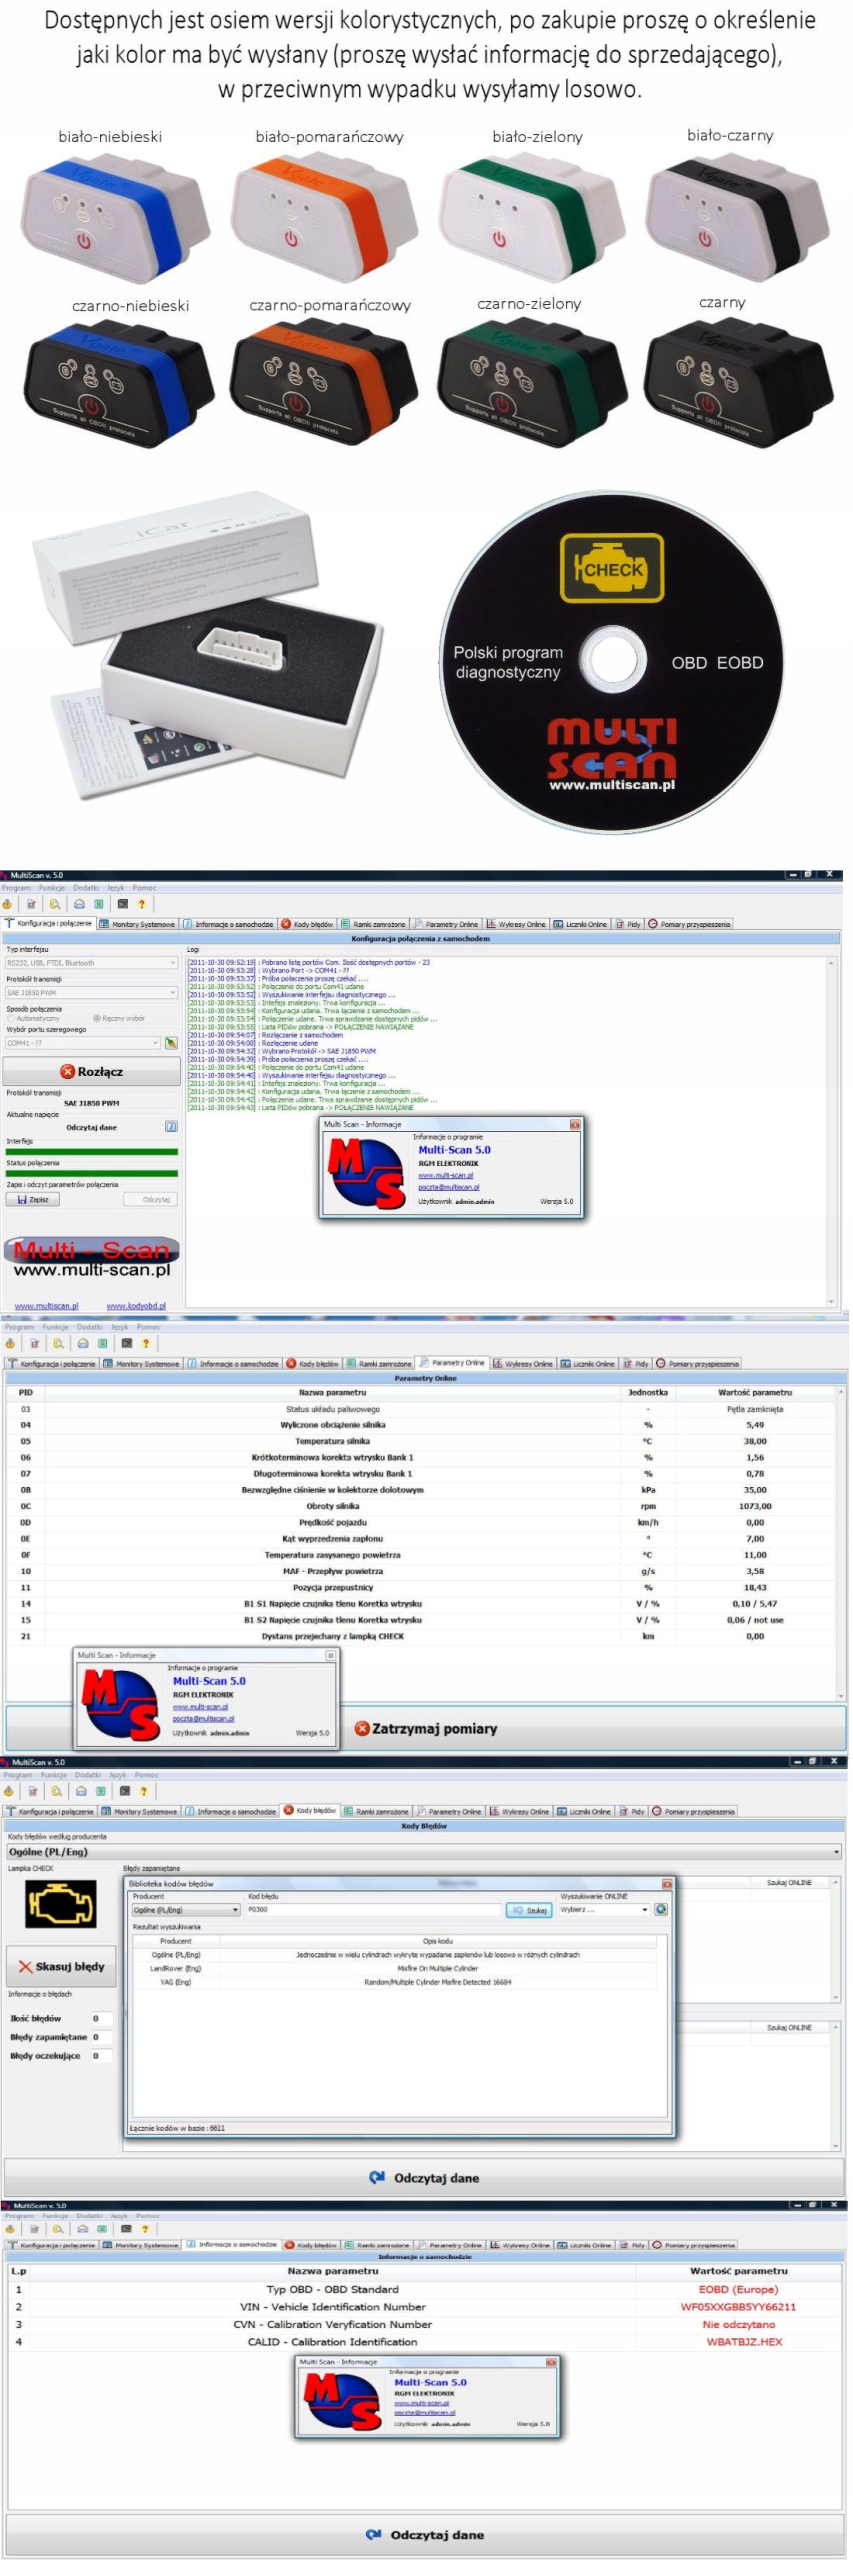Select the Temperatura silnika parameter row
Image resolution: width=853 pixels, height=2560 pixels.
coord(420,1441)
